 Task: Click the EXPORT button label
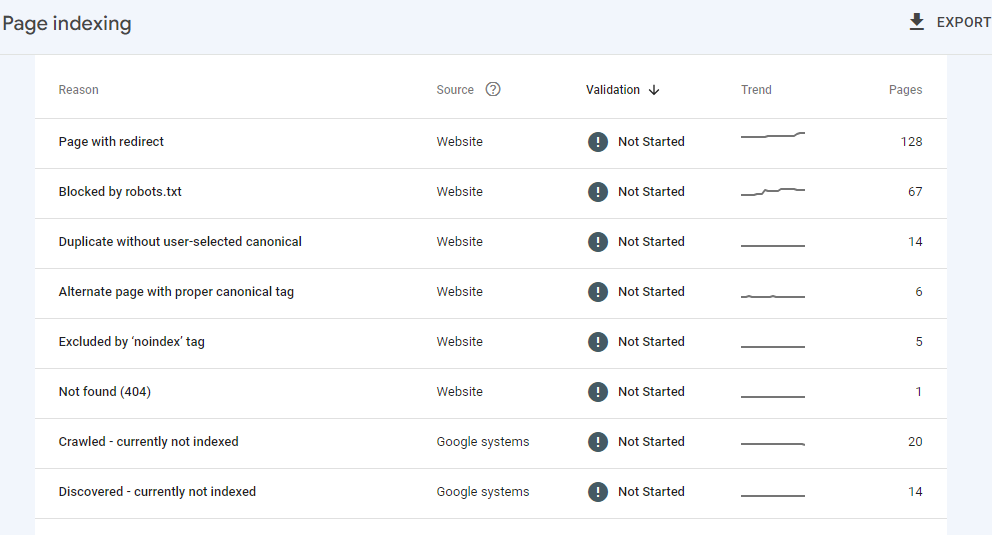963,22
